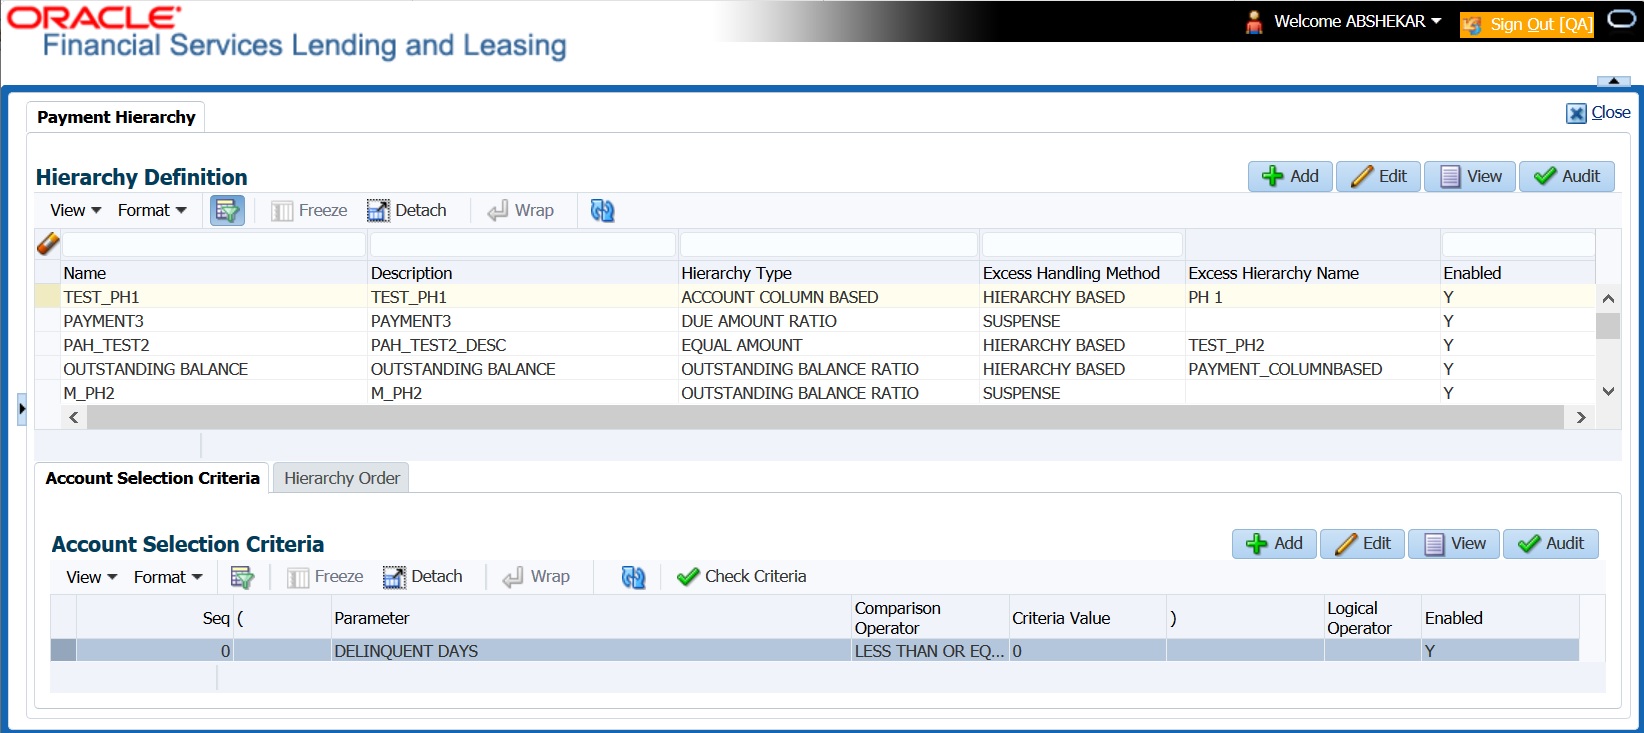Image resolution: width=1644 pixels, height=733 pixels.
Task: Click View button for Account Selection Criteria
Action: (x=1454, y=543)
